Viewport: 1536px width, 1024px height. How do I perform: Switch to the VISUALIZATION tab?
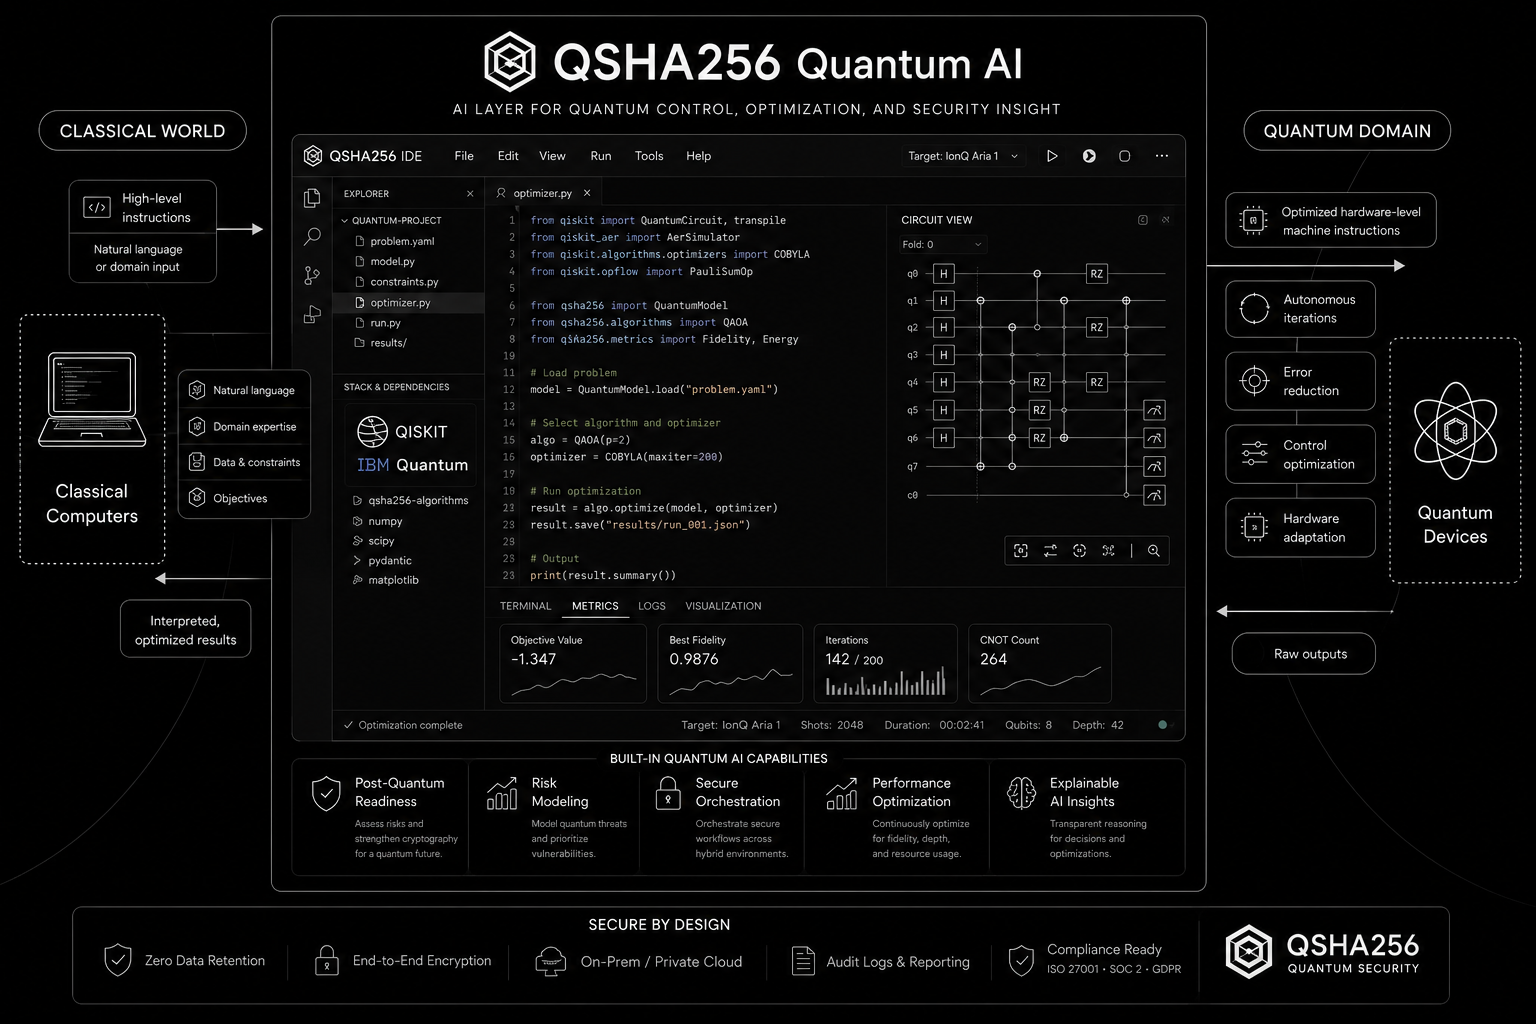[723, 606]
